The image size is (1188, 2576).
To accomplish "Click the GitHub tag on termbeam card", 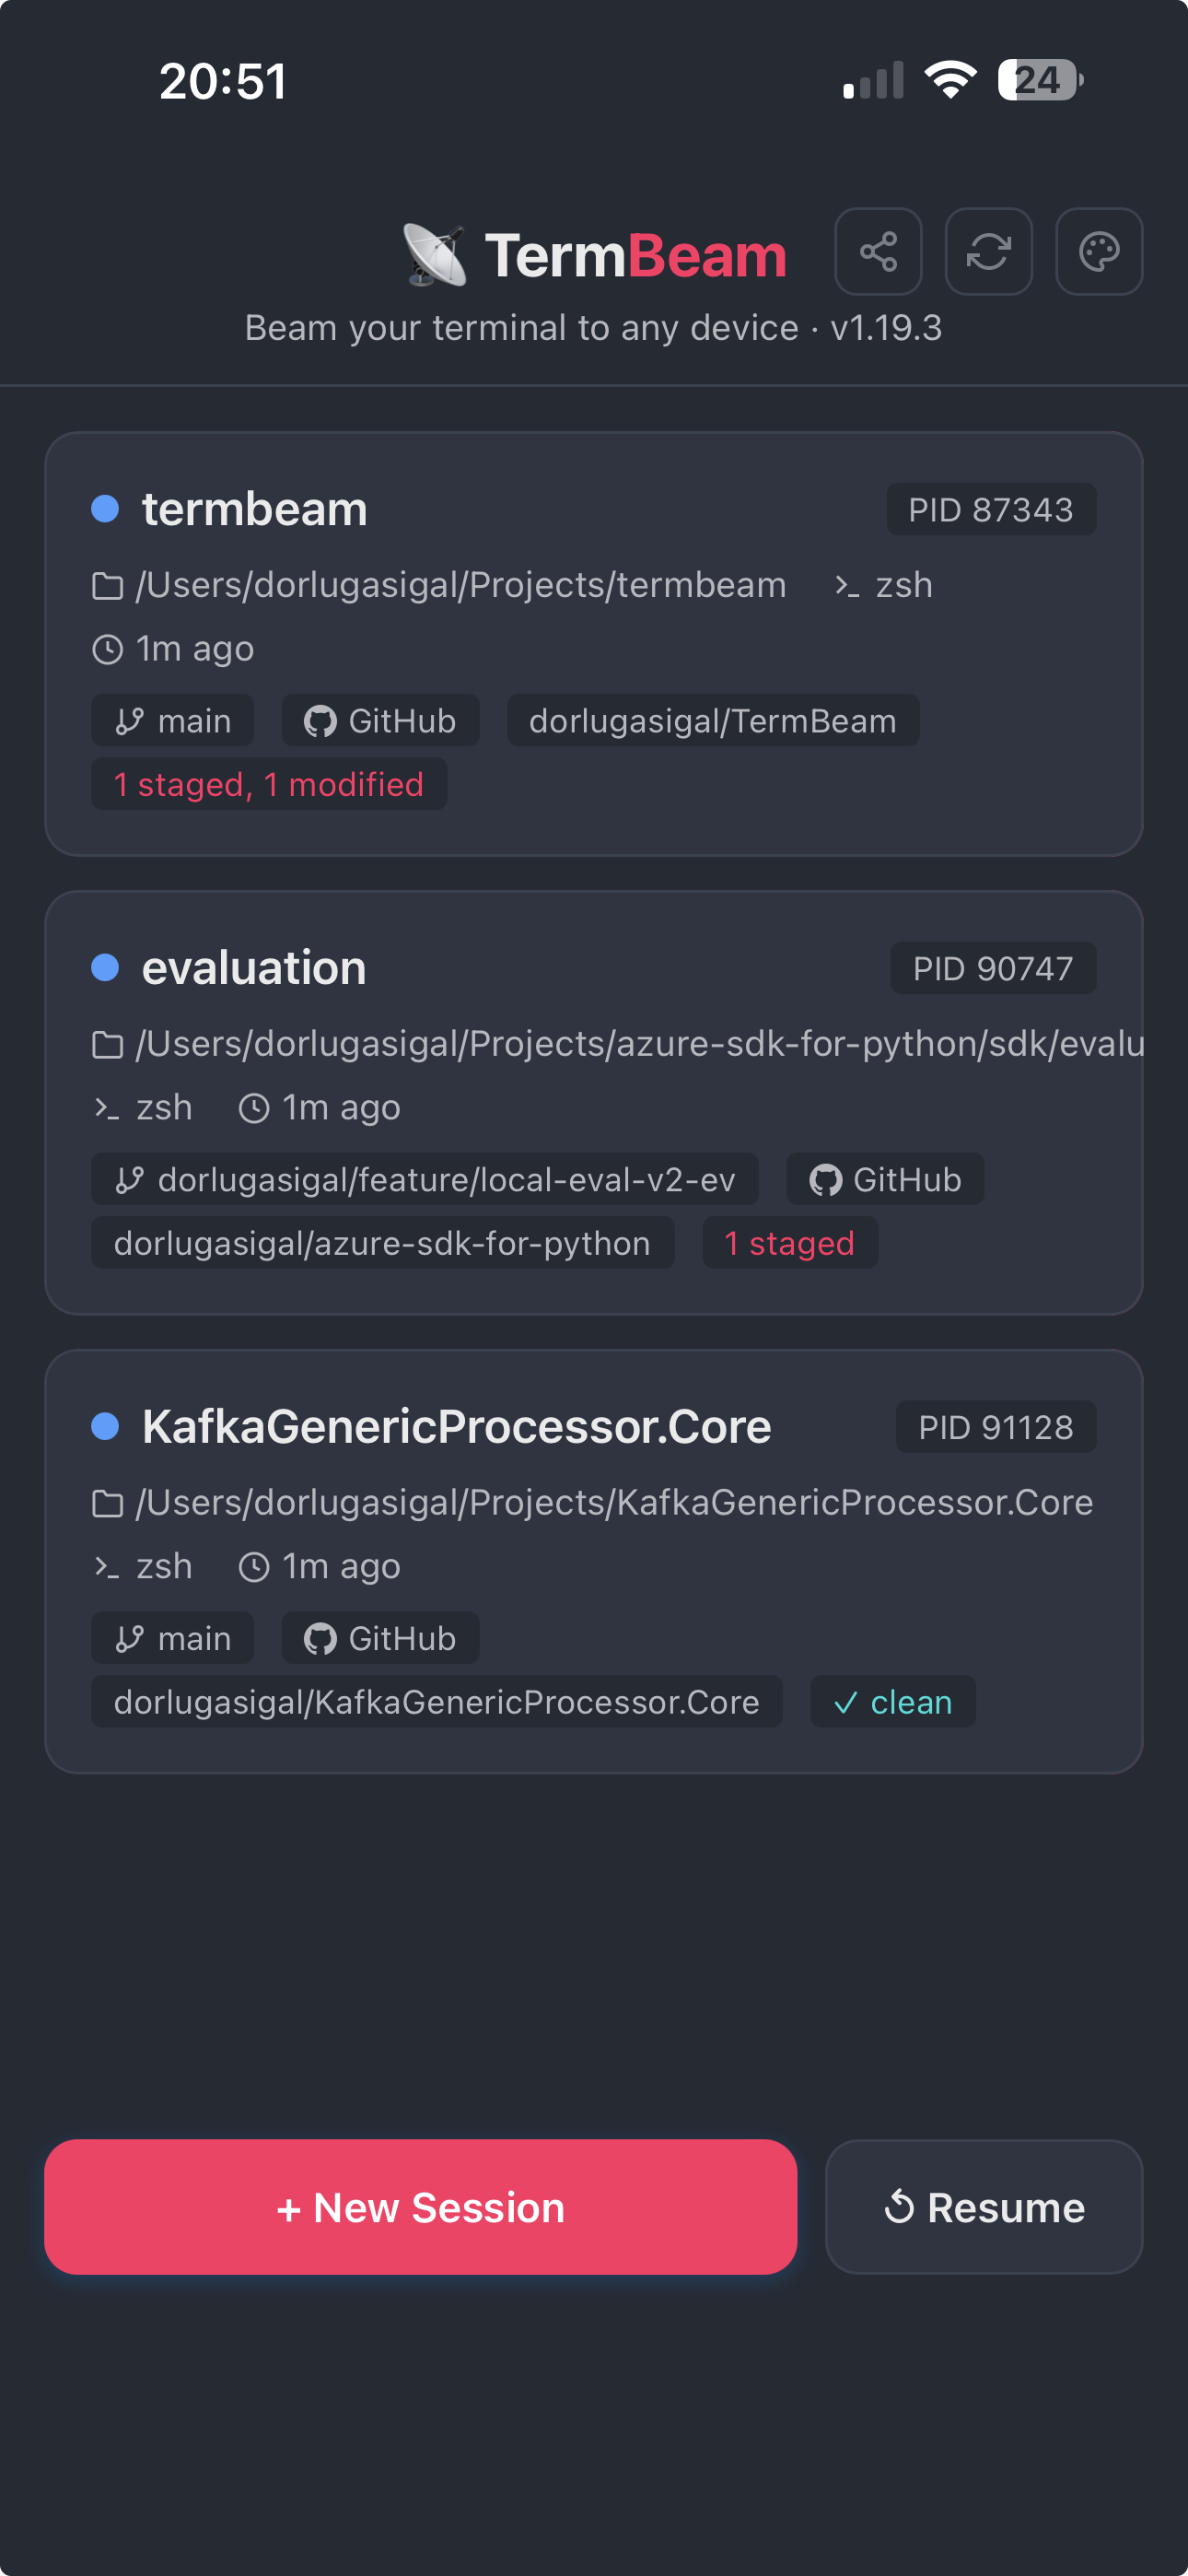I will 380,721.
